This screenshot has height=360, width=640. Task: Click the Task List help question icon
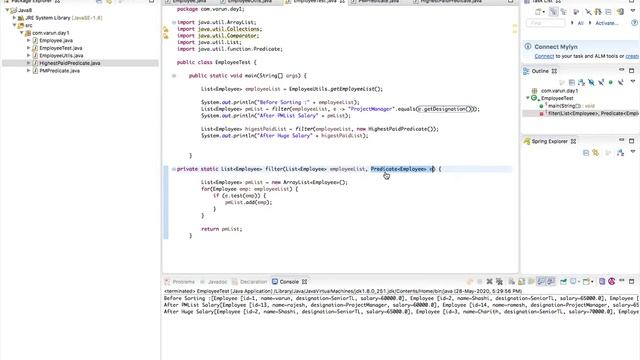pyautogui.click(x=635, y=22)
